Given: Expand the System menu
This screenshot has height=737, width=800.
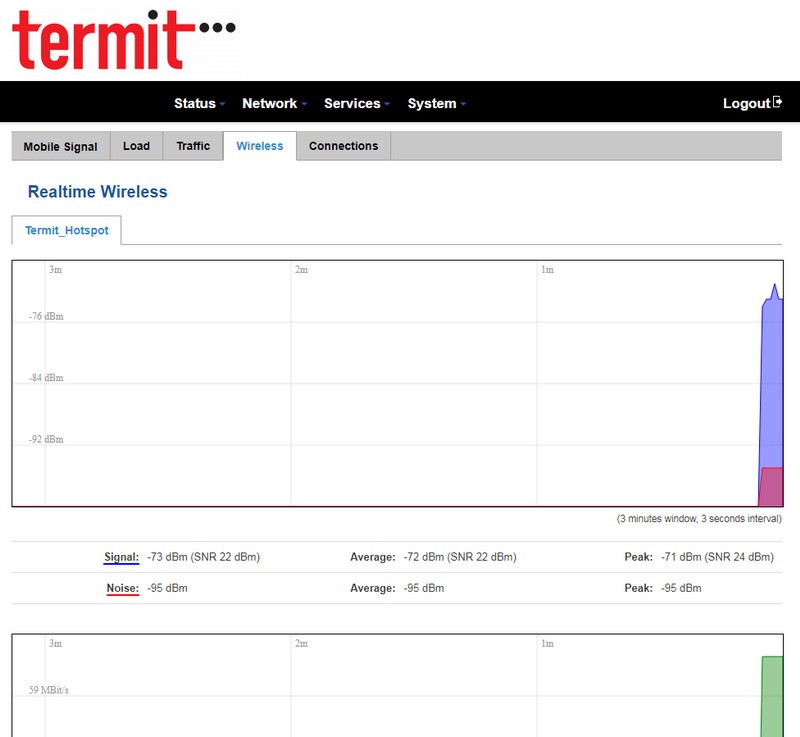Looking at the screenshot, I should click(436, 104).
